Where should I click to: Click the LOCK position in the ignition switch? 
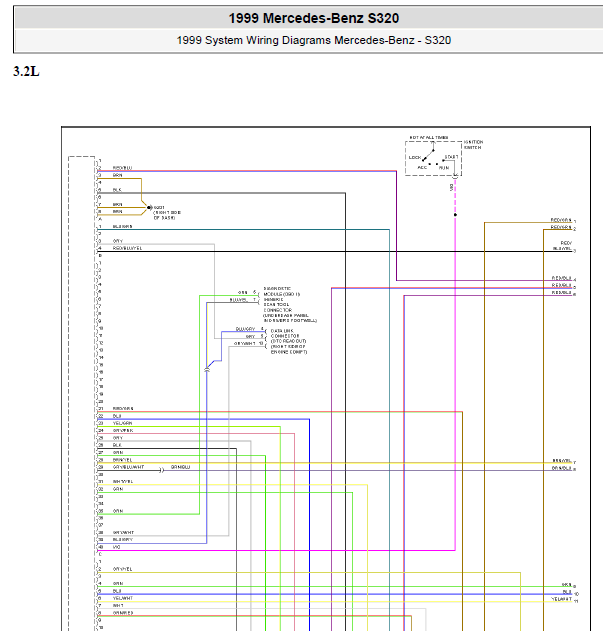pyautogui.click(x=415, y=157)
